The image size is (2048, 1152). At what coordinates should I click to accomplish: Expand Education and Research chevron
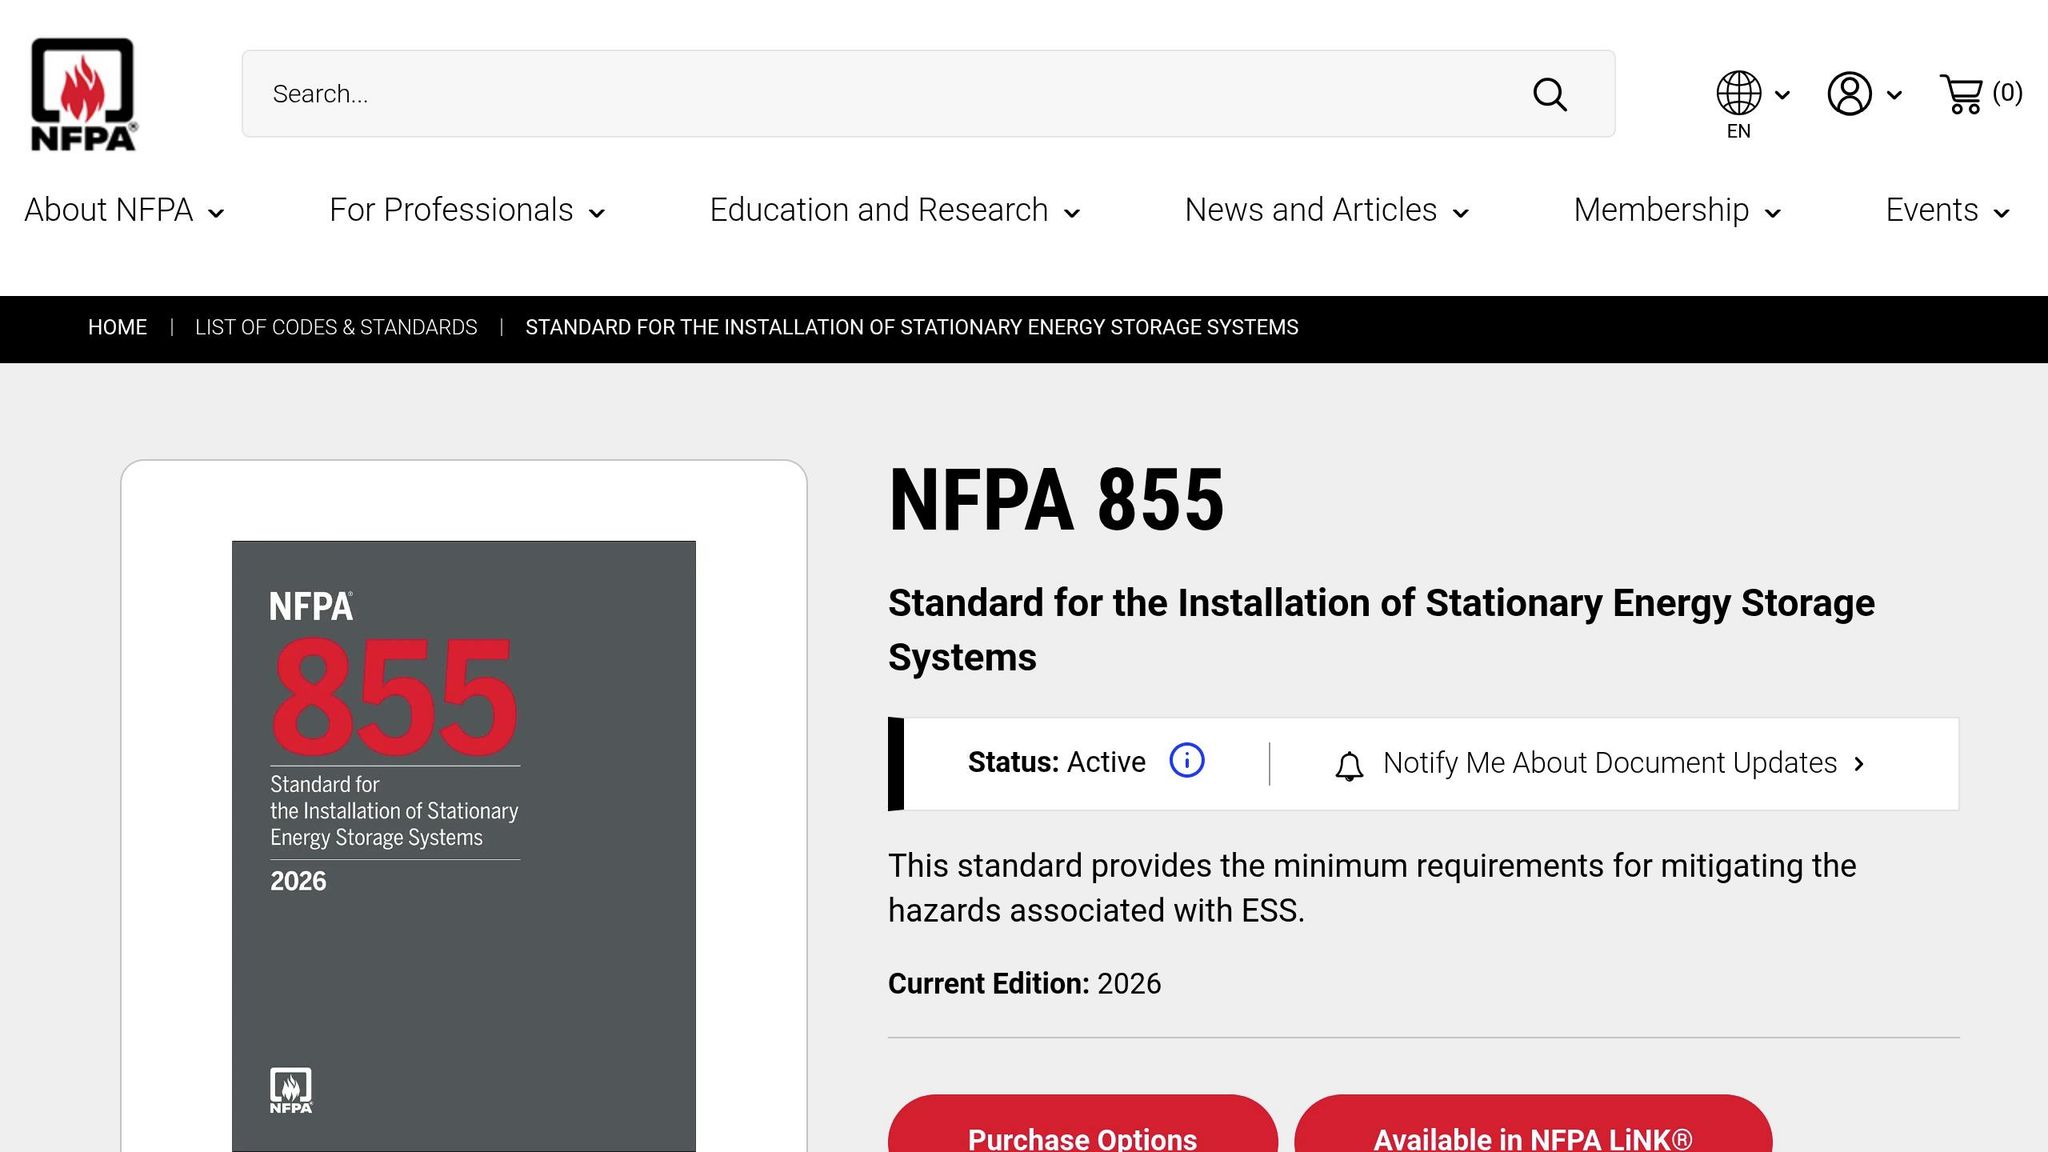[x=1072, y=213]
